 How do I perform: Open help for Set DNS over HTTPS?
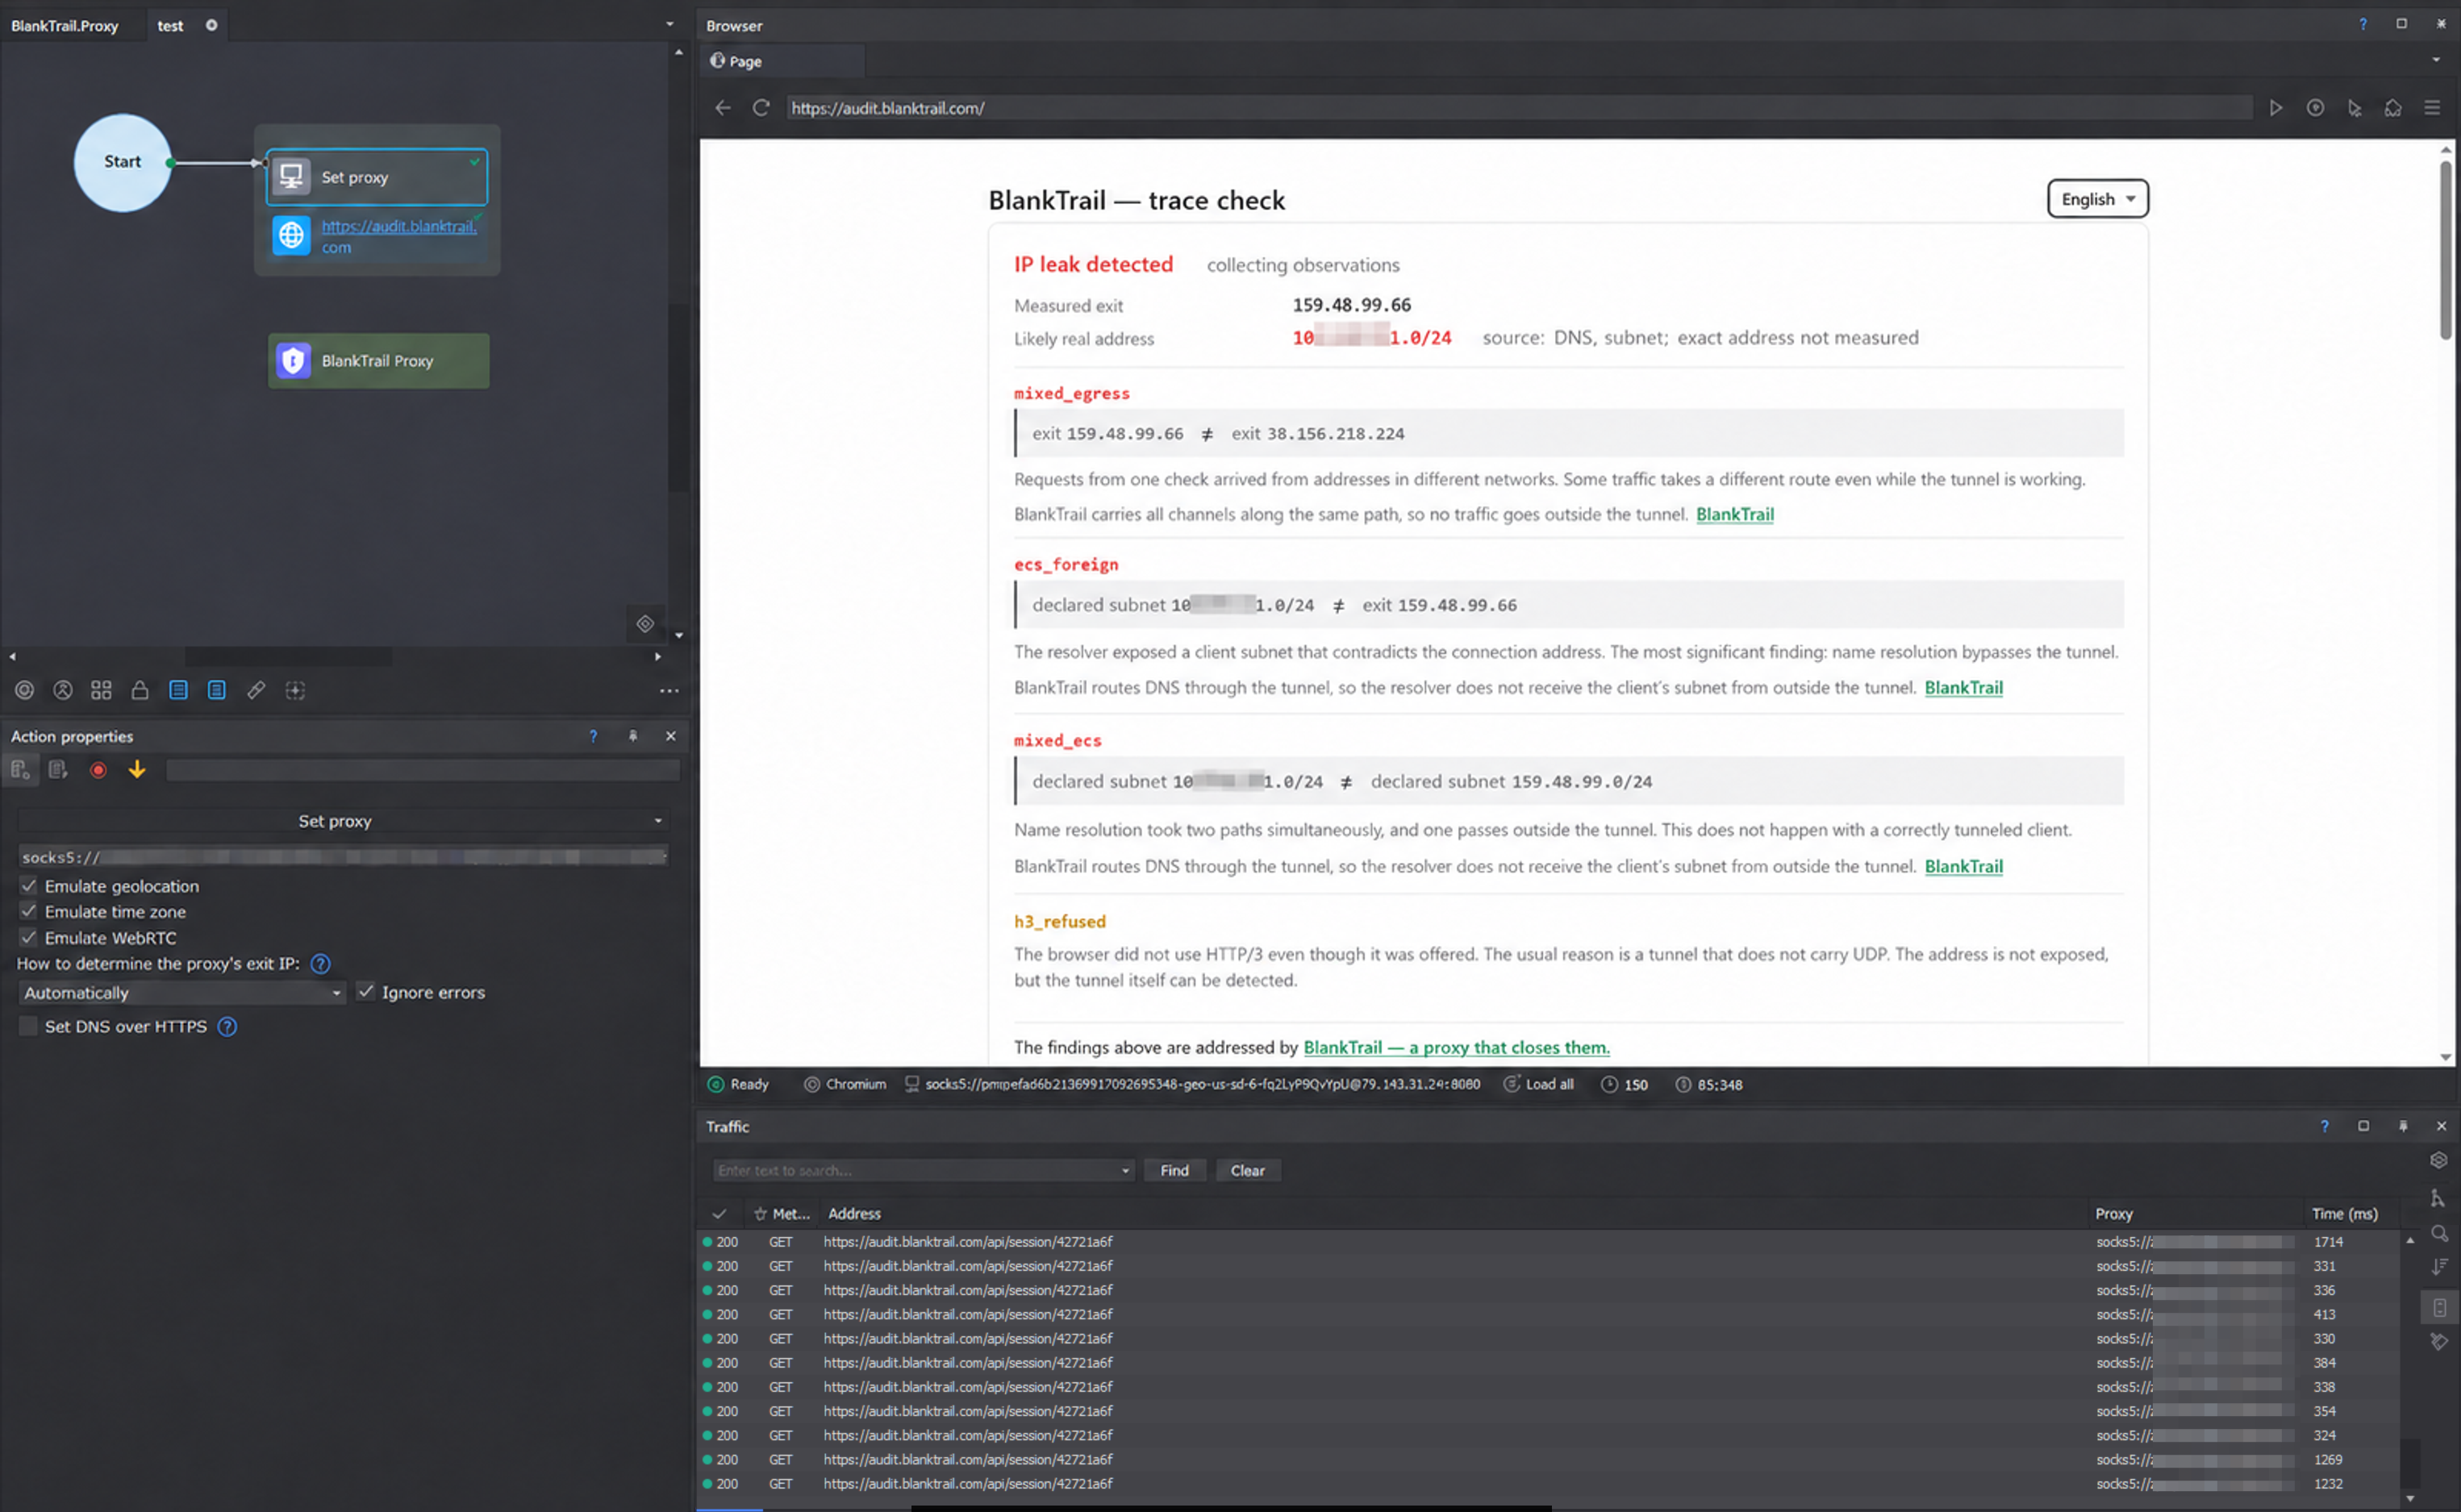[227, 1027]
